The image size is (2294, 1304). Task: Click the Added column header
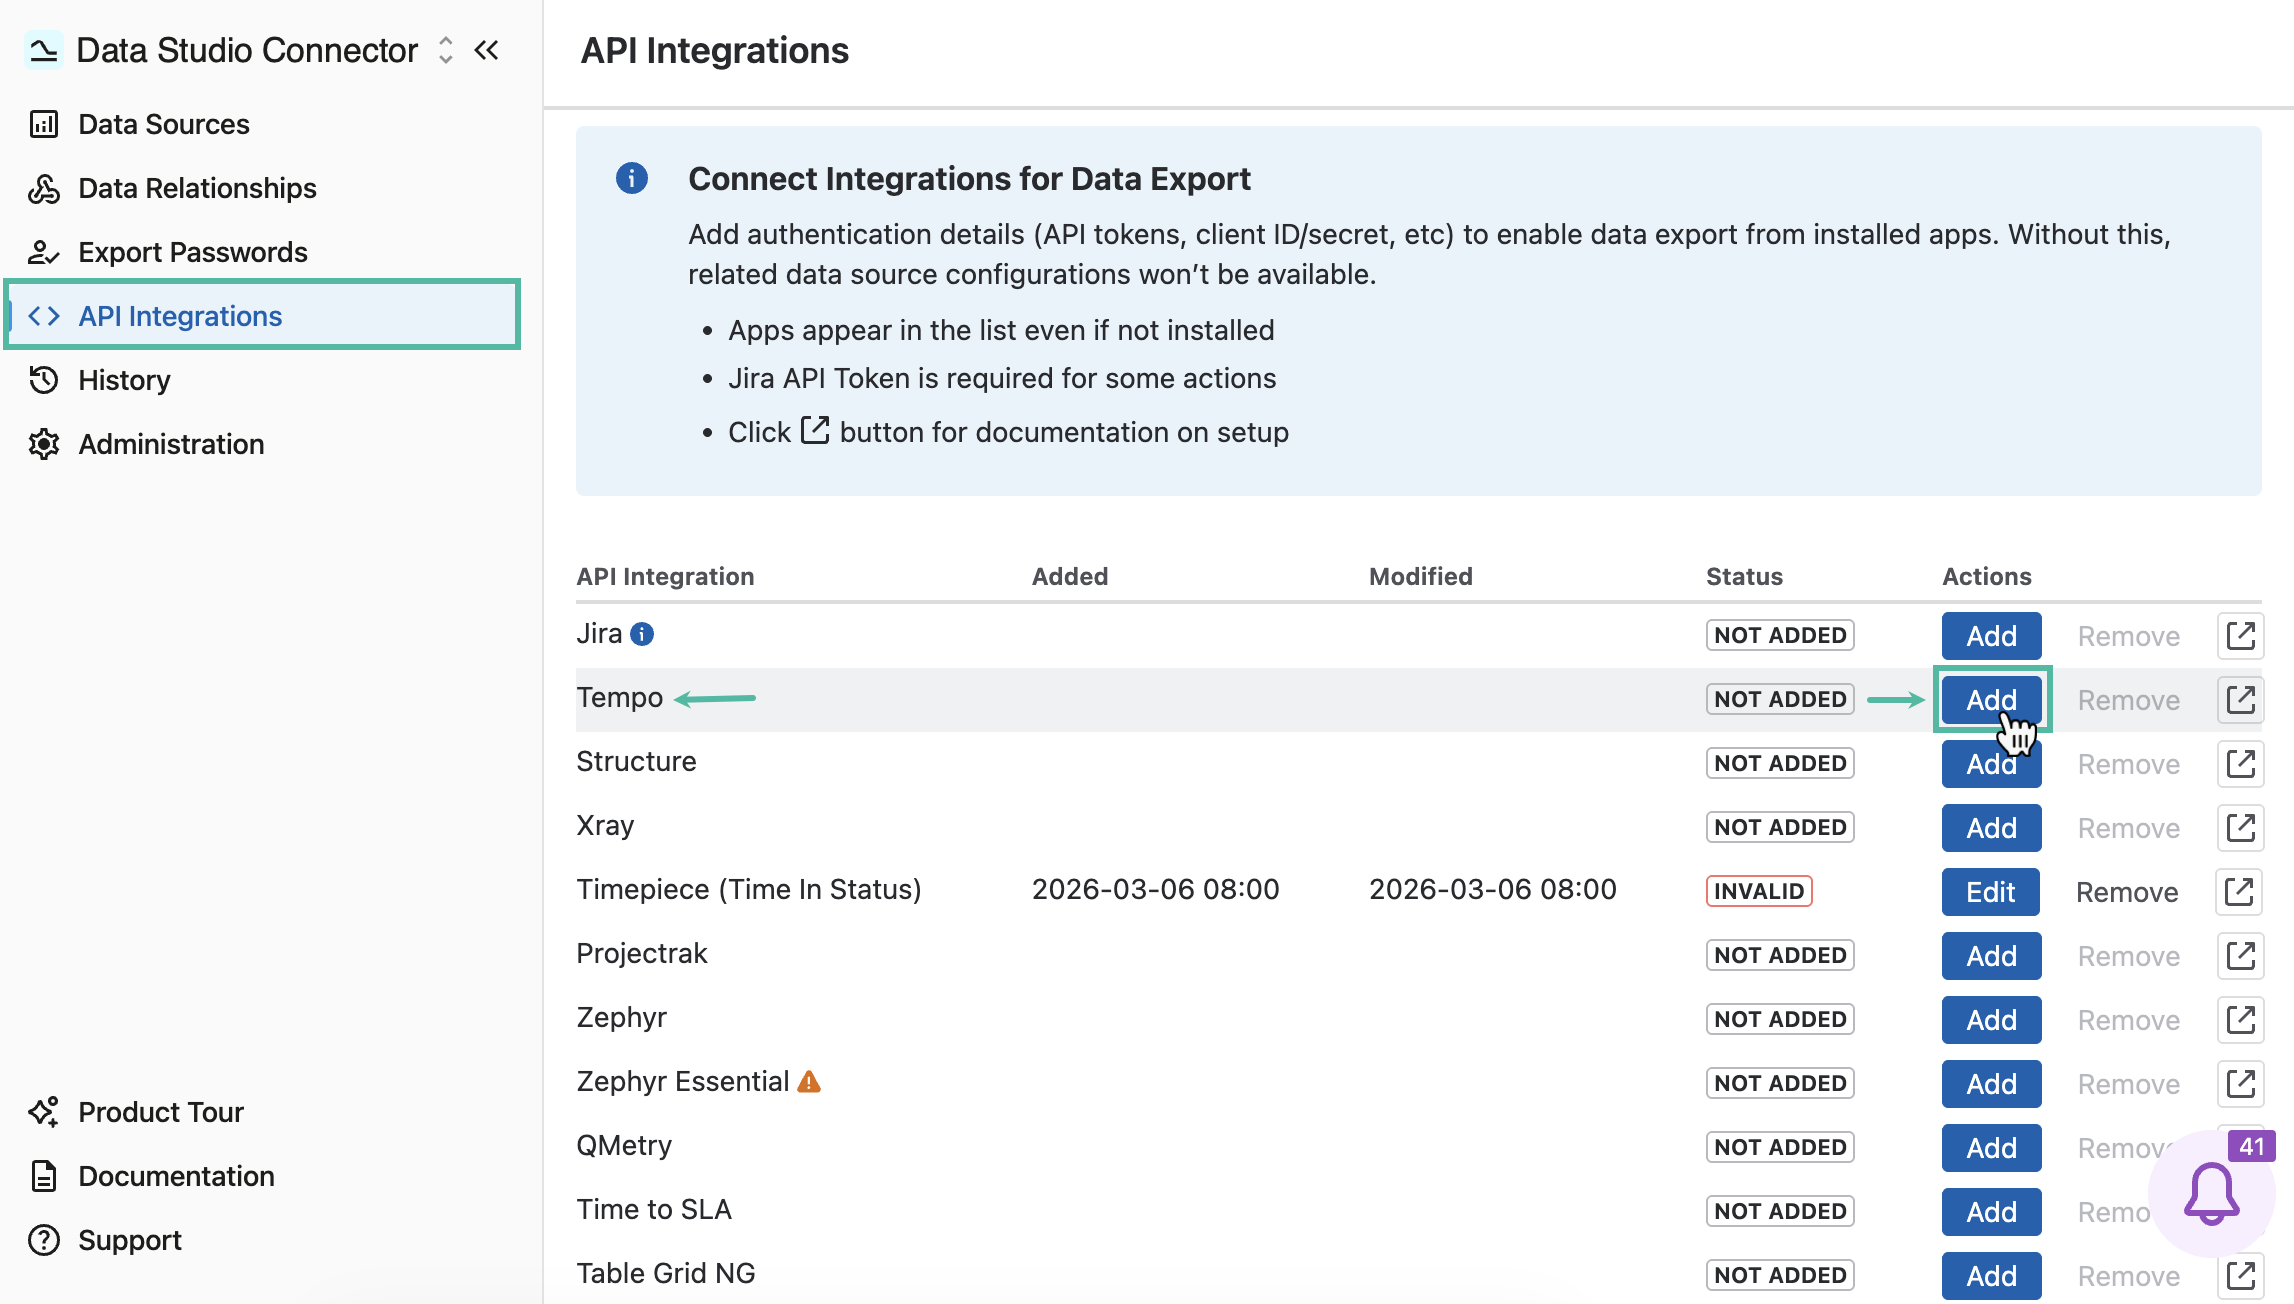pyautogui.click(x=1070, y=576)
